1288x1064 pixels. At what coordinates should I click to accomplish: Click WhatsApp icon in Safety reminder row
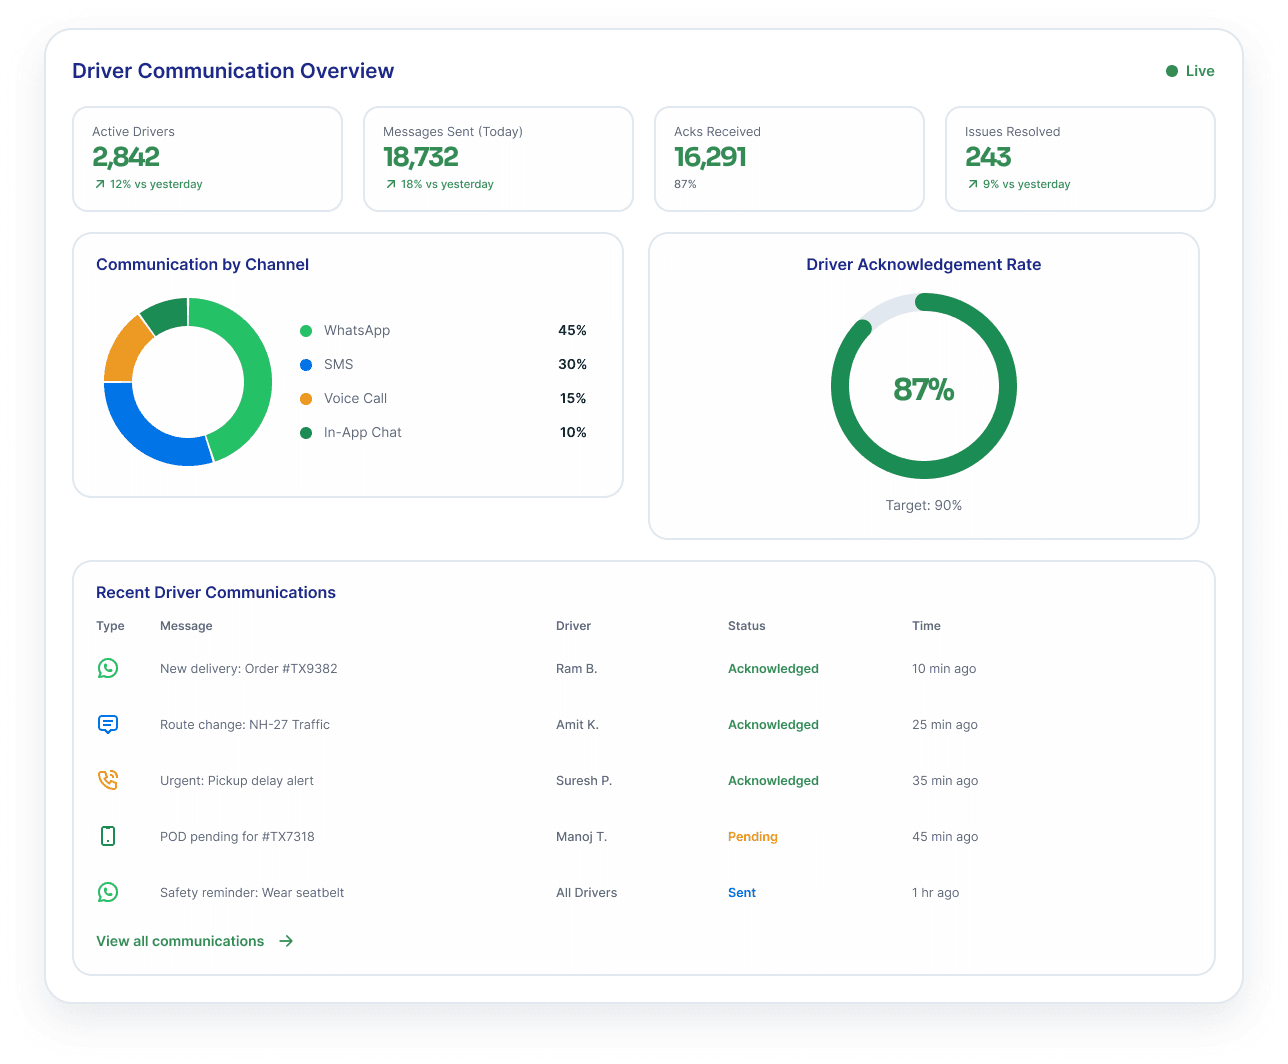[108, 892]
